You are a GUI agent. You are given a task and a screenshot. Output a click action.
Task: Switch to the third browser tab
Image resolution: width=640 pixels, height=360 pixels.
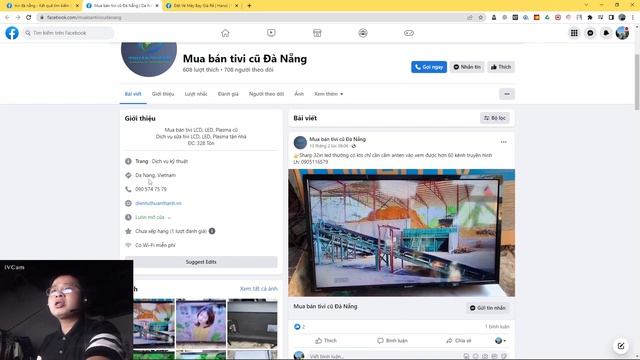pyautogui.click(x=202, y=6)
